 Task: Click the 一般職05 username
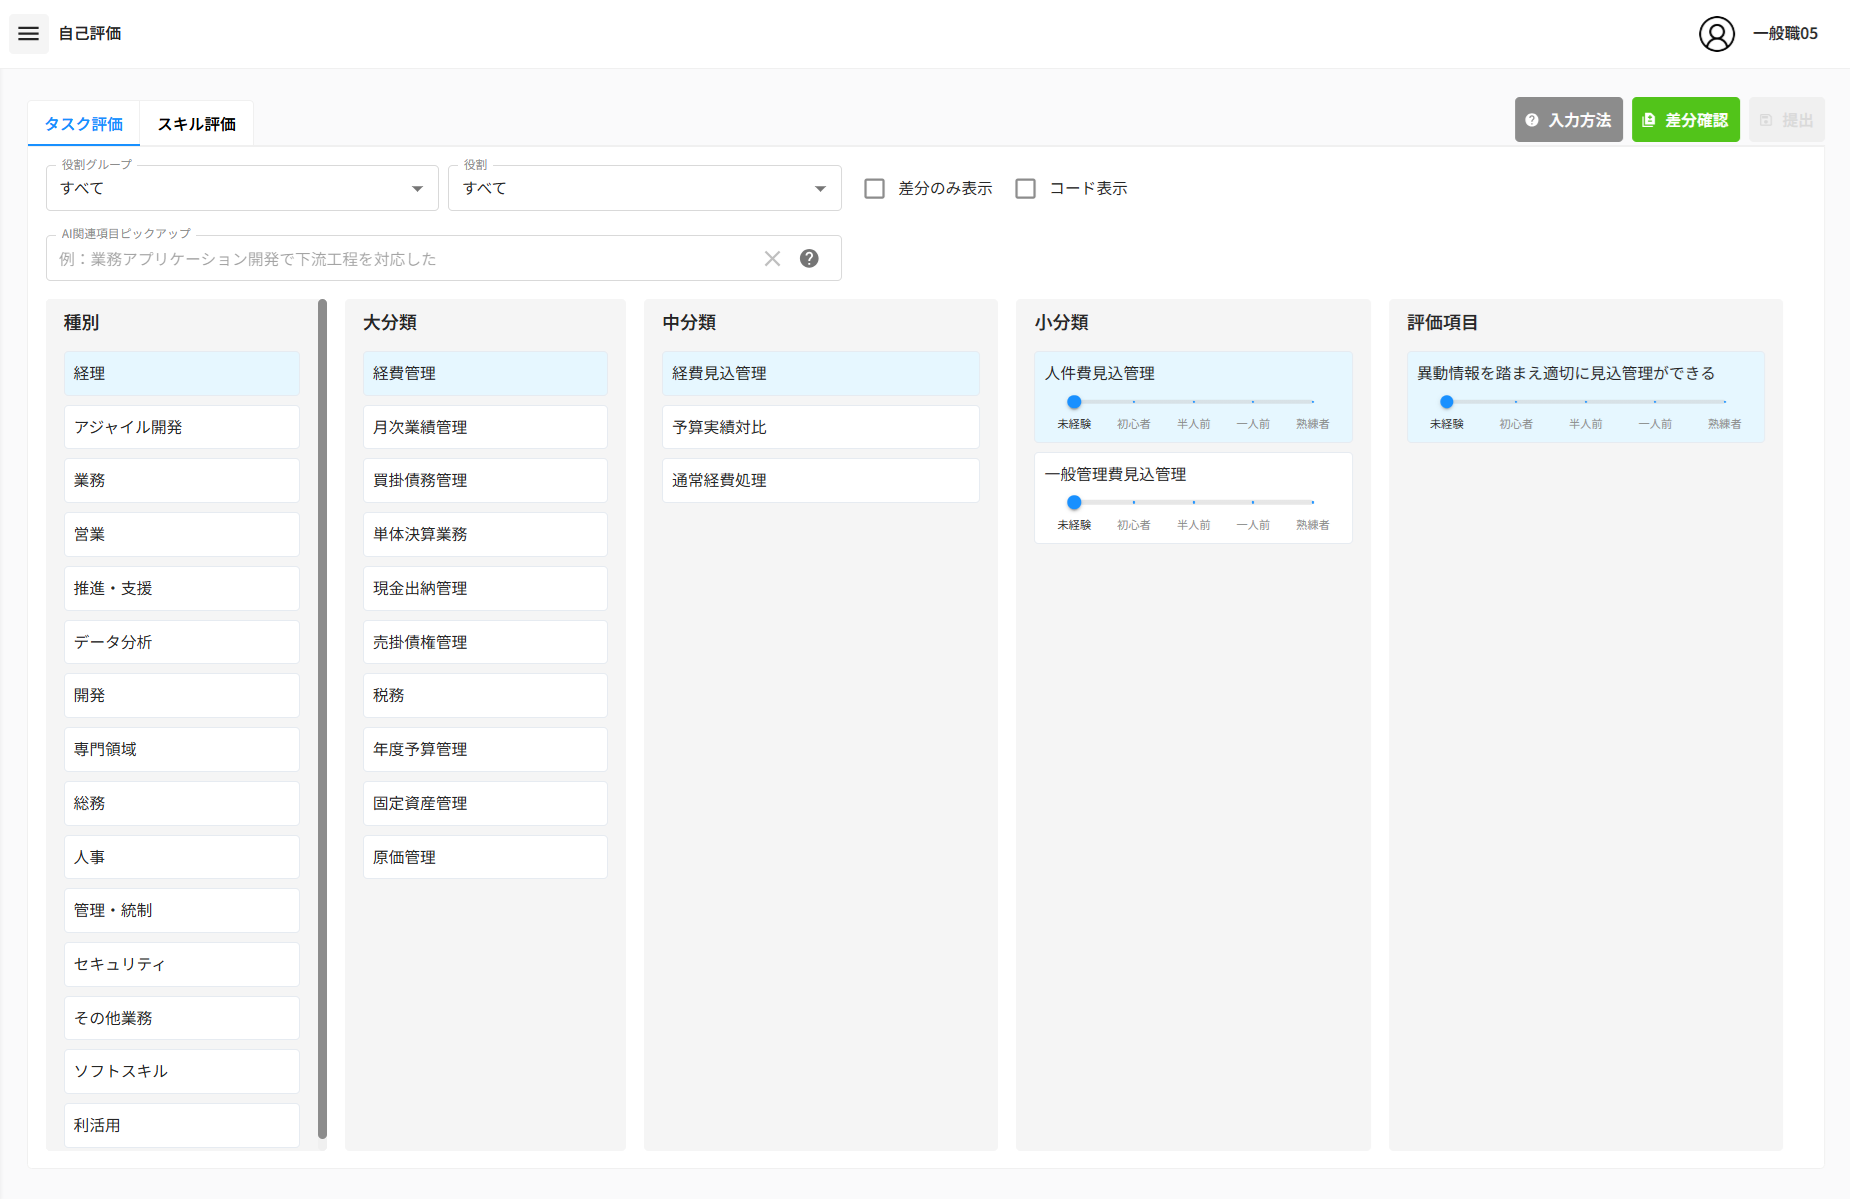click(1785, 34)
